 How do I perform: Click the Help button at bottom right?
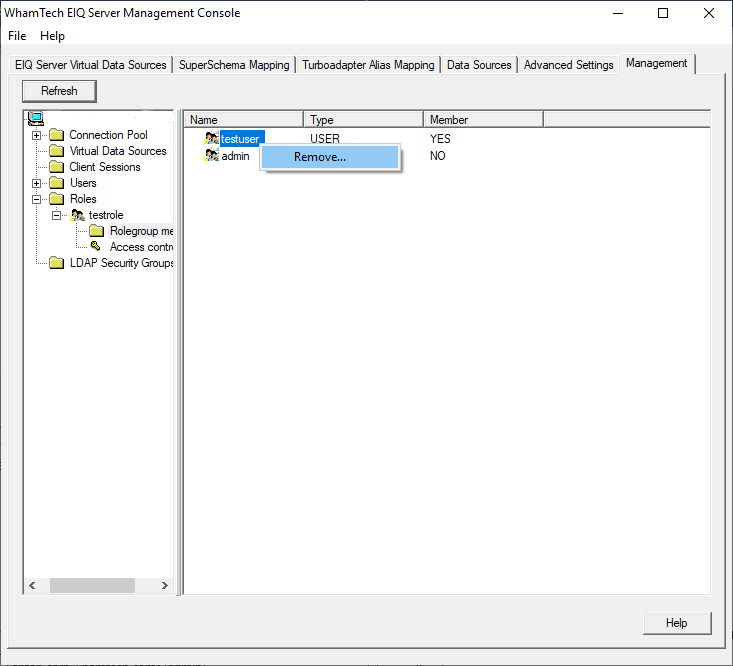[x=676, y=623]
